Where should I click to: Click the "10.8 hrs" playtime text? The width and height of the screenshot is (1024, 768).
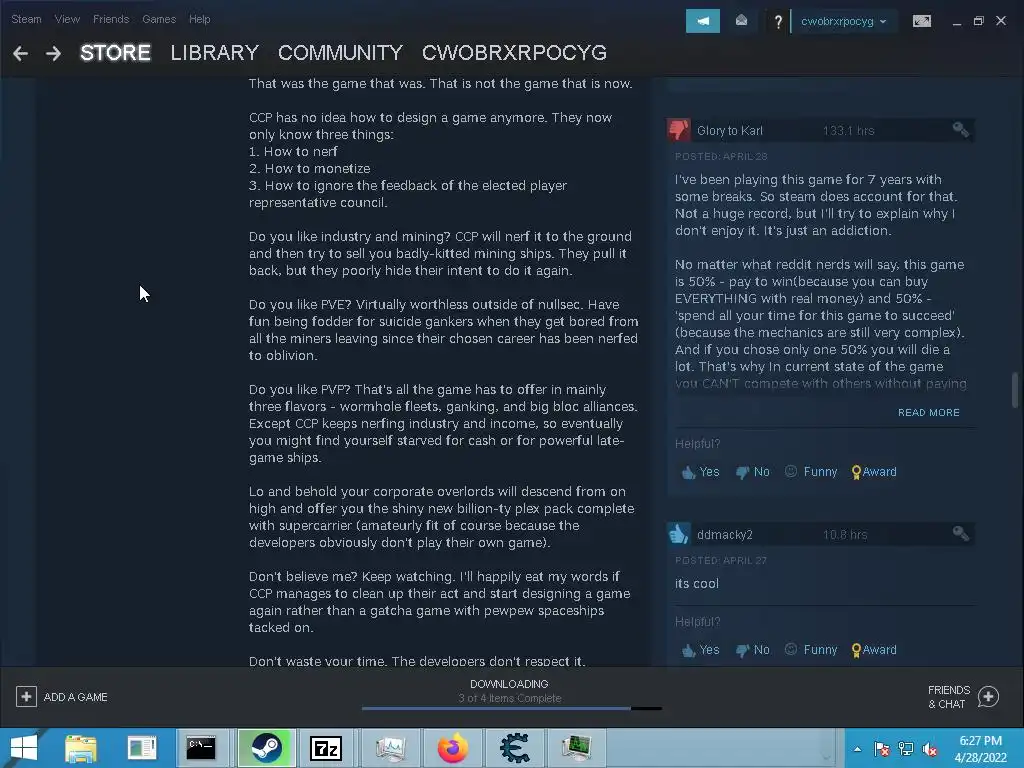tap(844, 535)
